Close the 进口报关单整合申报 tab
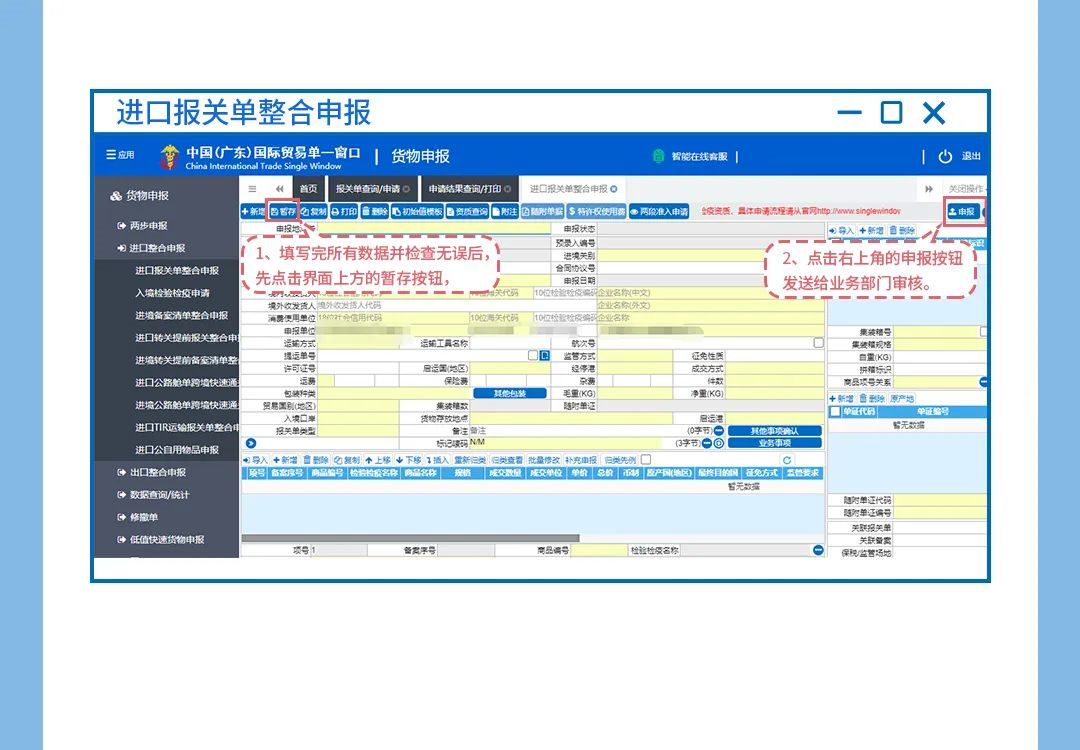This screenshot has width=1080, height=750. (x=614, y=189)
